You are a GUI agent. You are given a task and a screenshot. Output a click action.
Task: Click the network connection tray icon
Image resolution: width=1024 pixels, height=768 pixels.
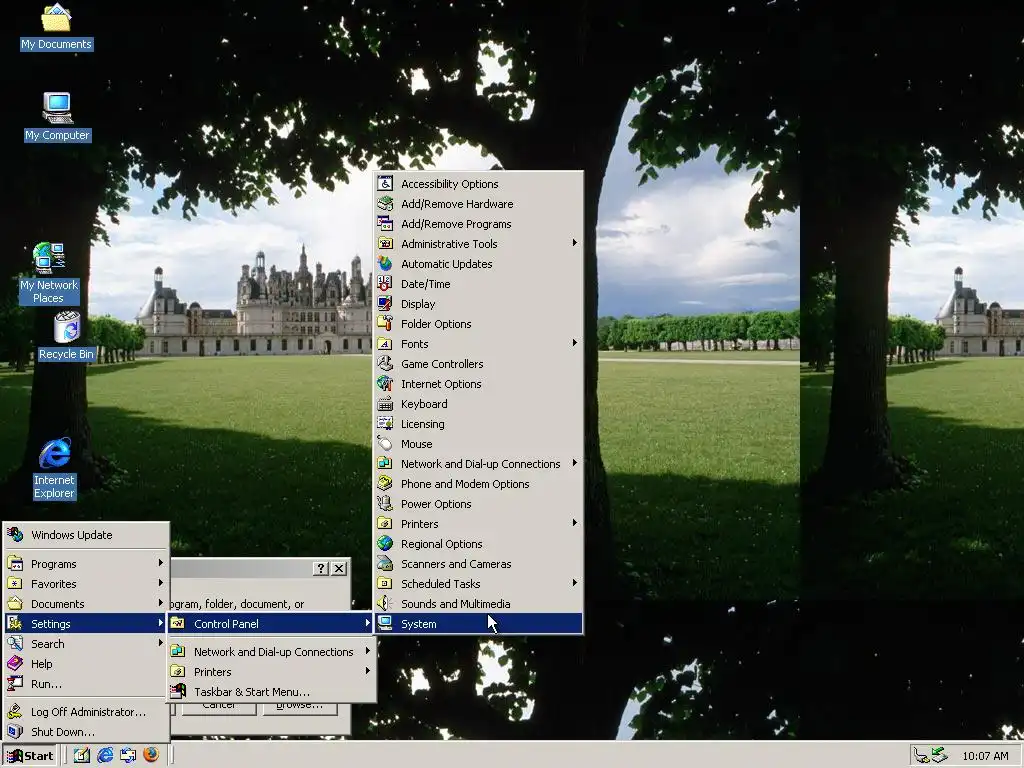point(938,756)
